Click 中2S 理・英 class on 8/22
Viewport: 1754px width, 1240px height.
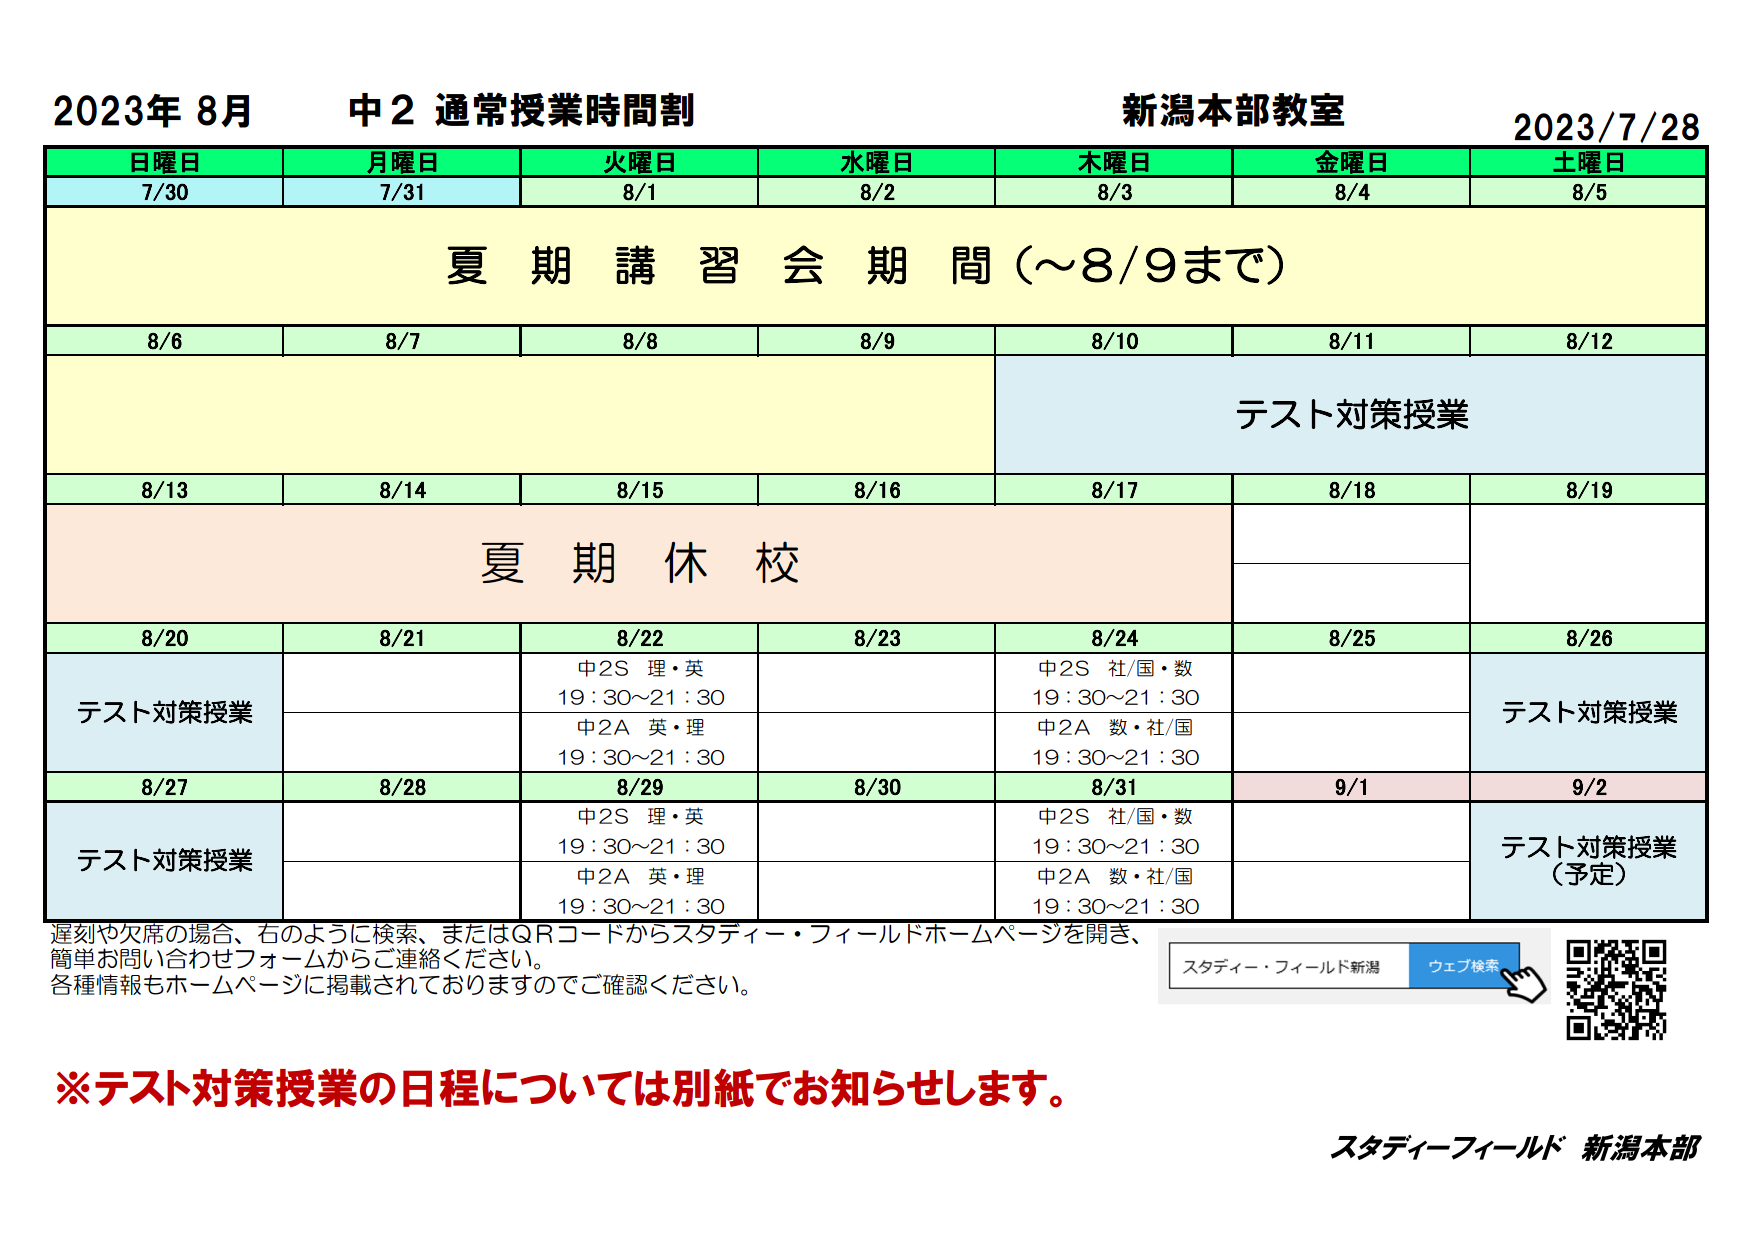point(640,683)
